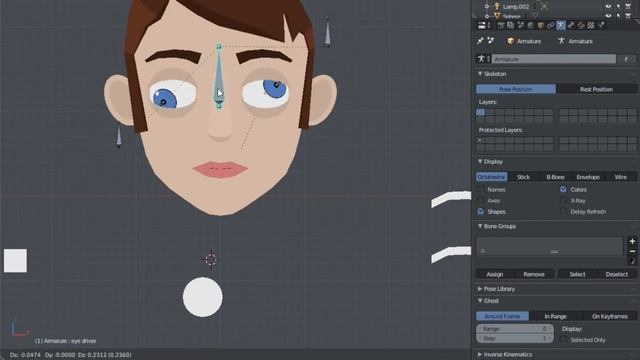
Task: Click the Lamp.002 lamp icon in outliner
Action: pyautogui.click(x=497, y=6)
